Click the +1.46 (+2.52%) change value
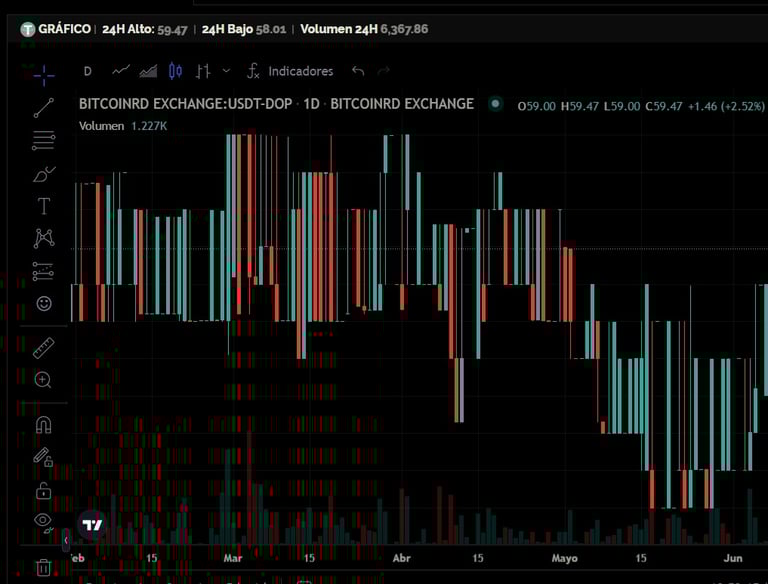Viewport: 768px width, 584px height. tap(726, 106)
